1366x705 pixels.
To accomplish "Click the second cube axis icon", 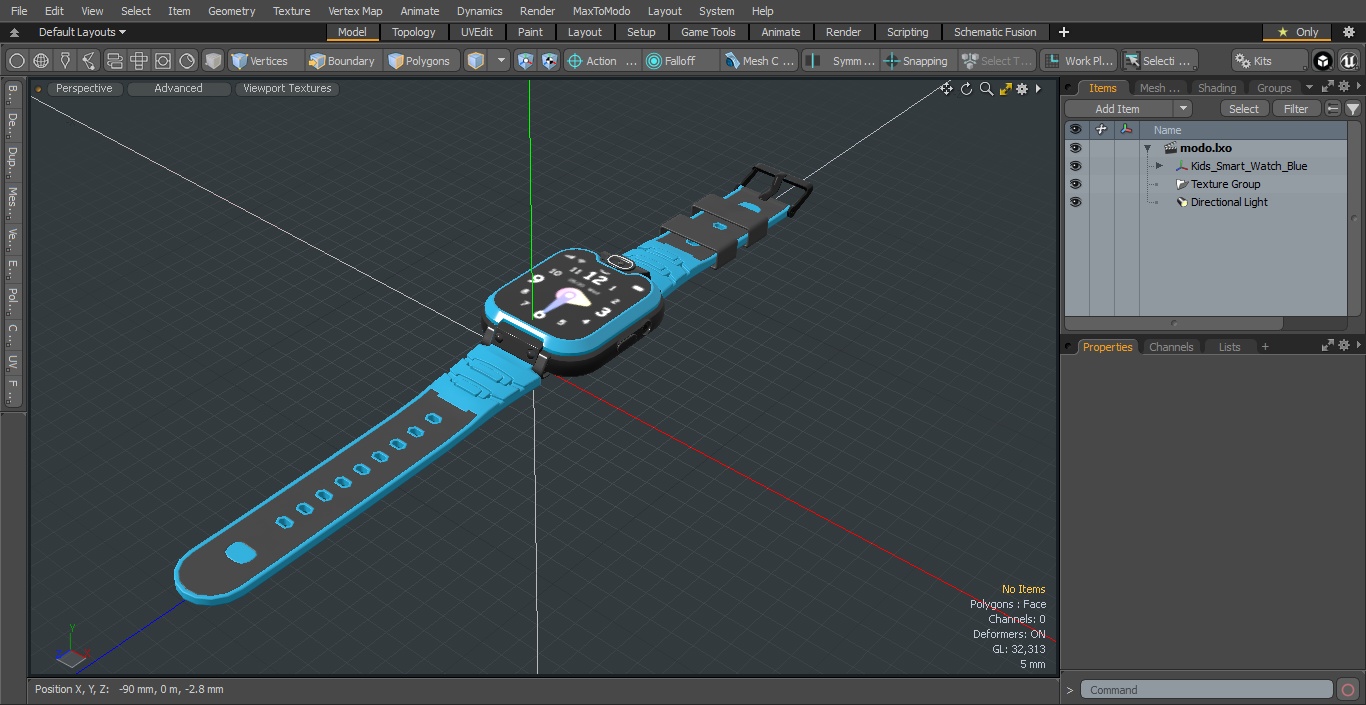I will 550,61.
